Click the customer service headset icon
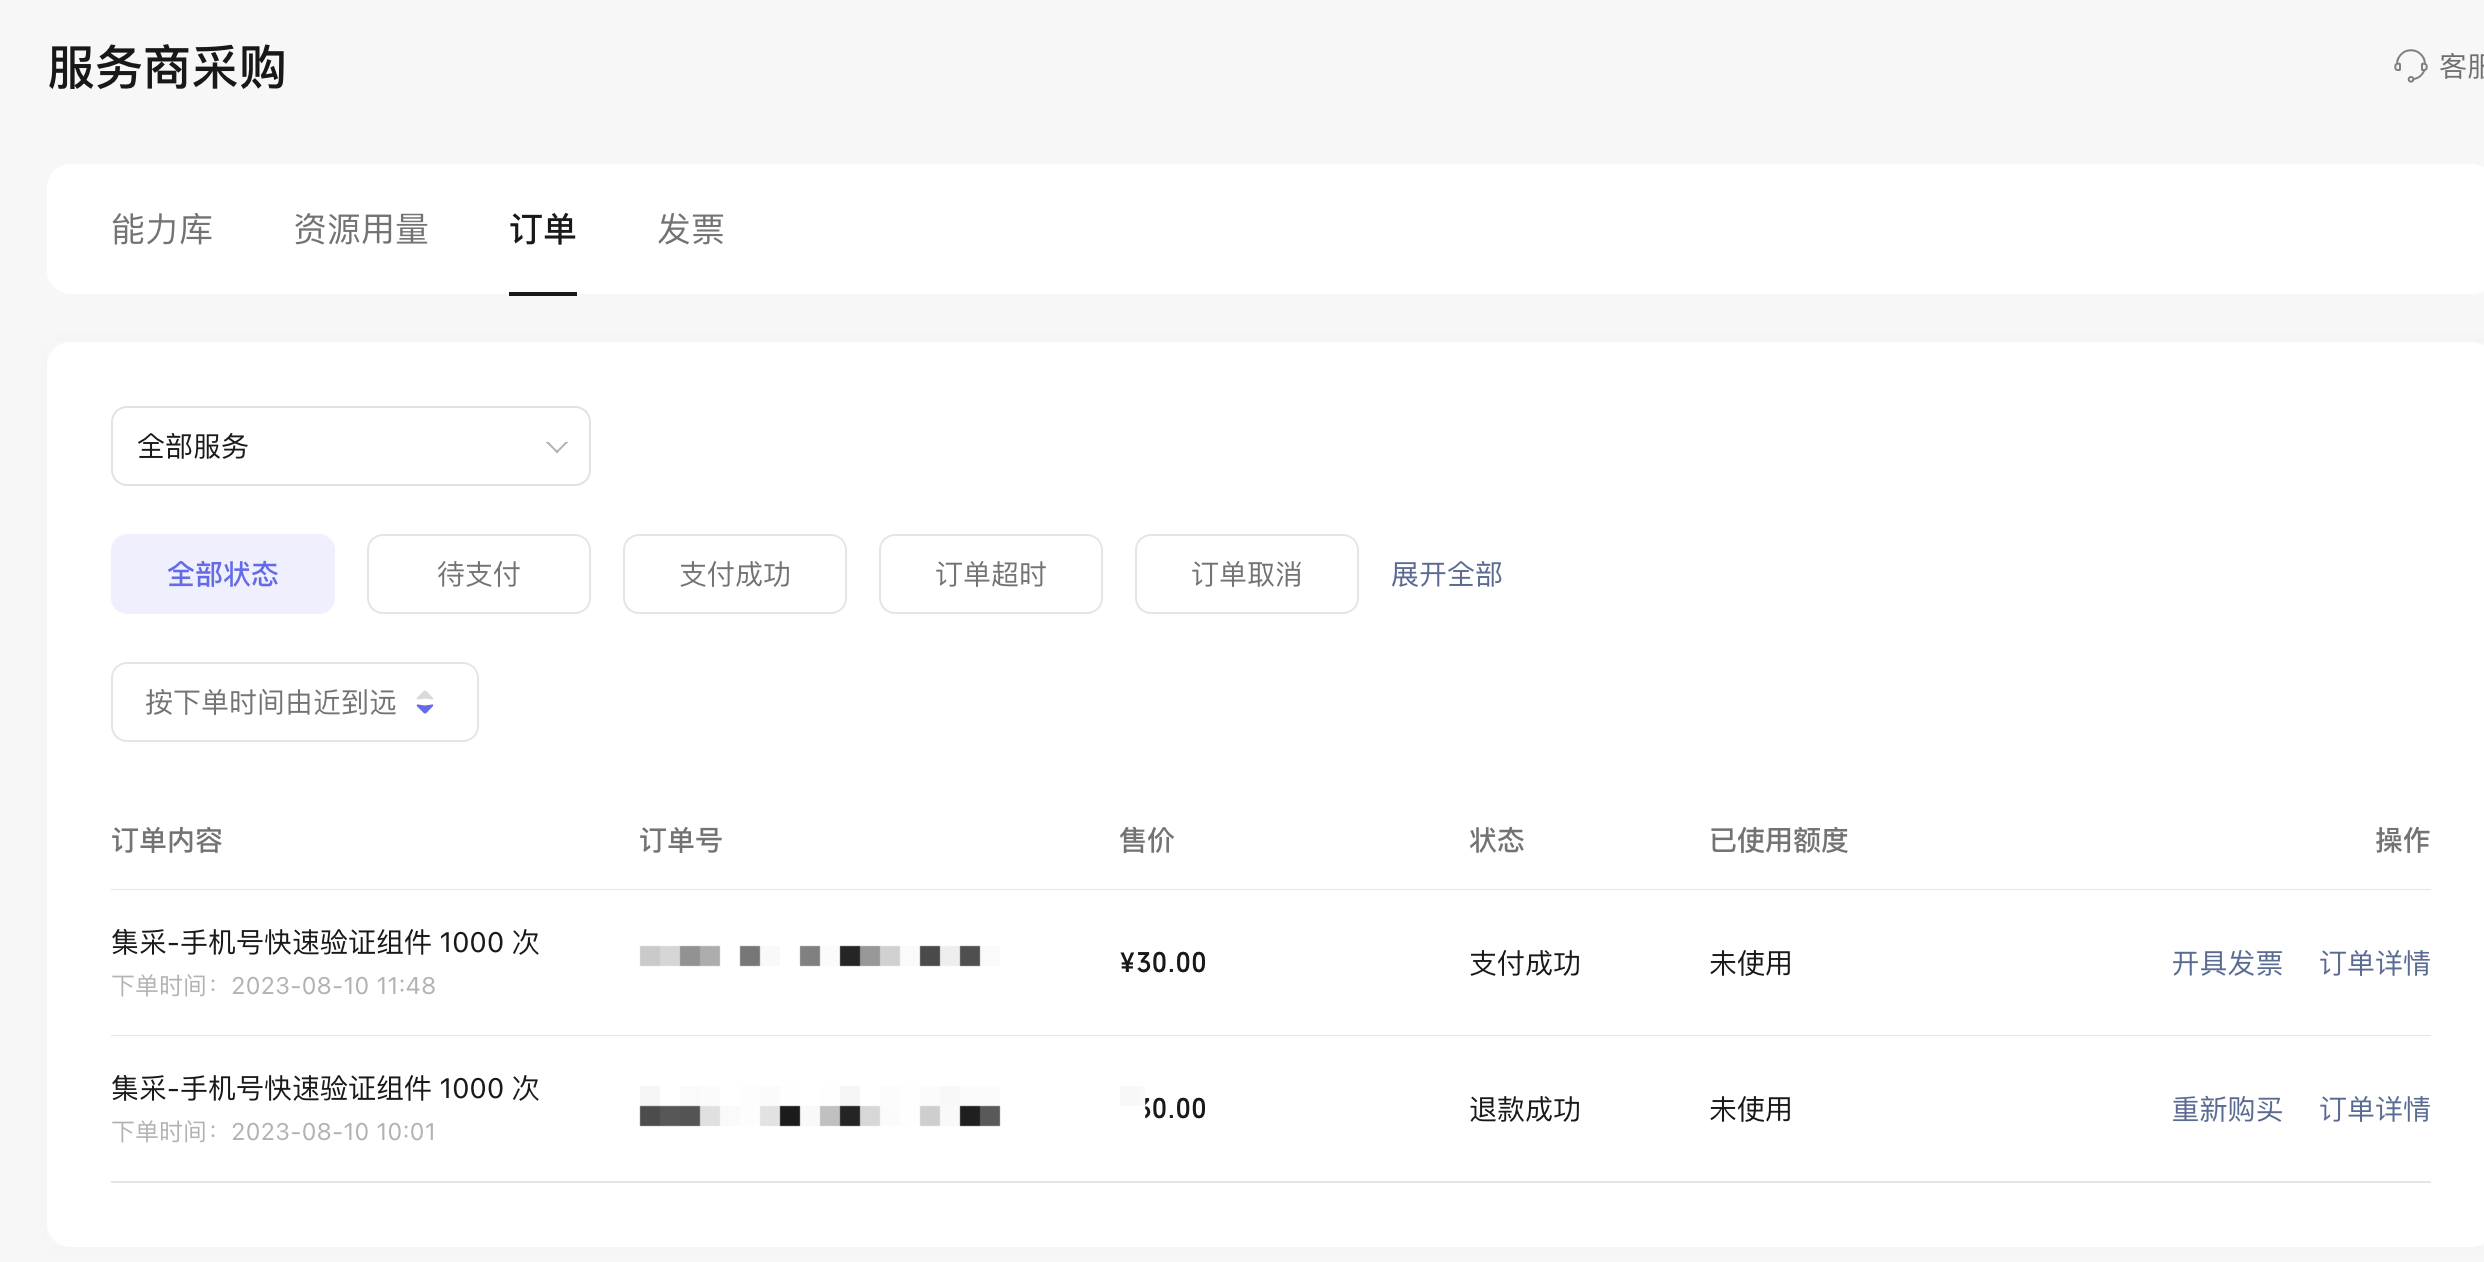2484x1262 pixels. [x=2410, y=67]
